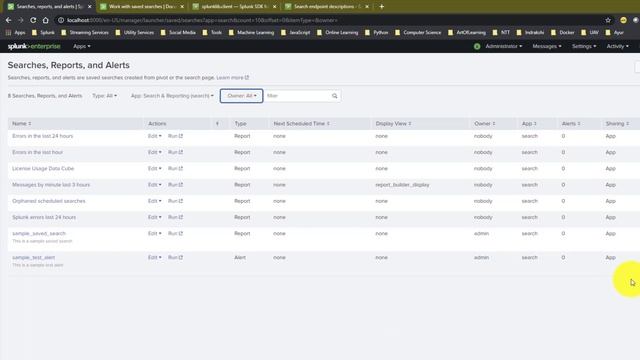
Task: Open the sample_test_alert entry
Action: click(x=33, y=258)
